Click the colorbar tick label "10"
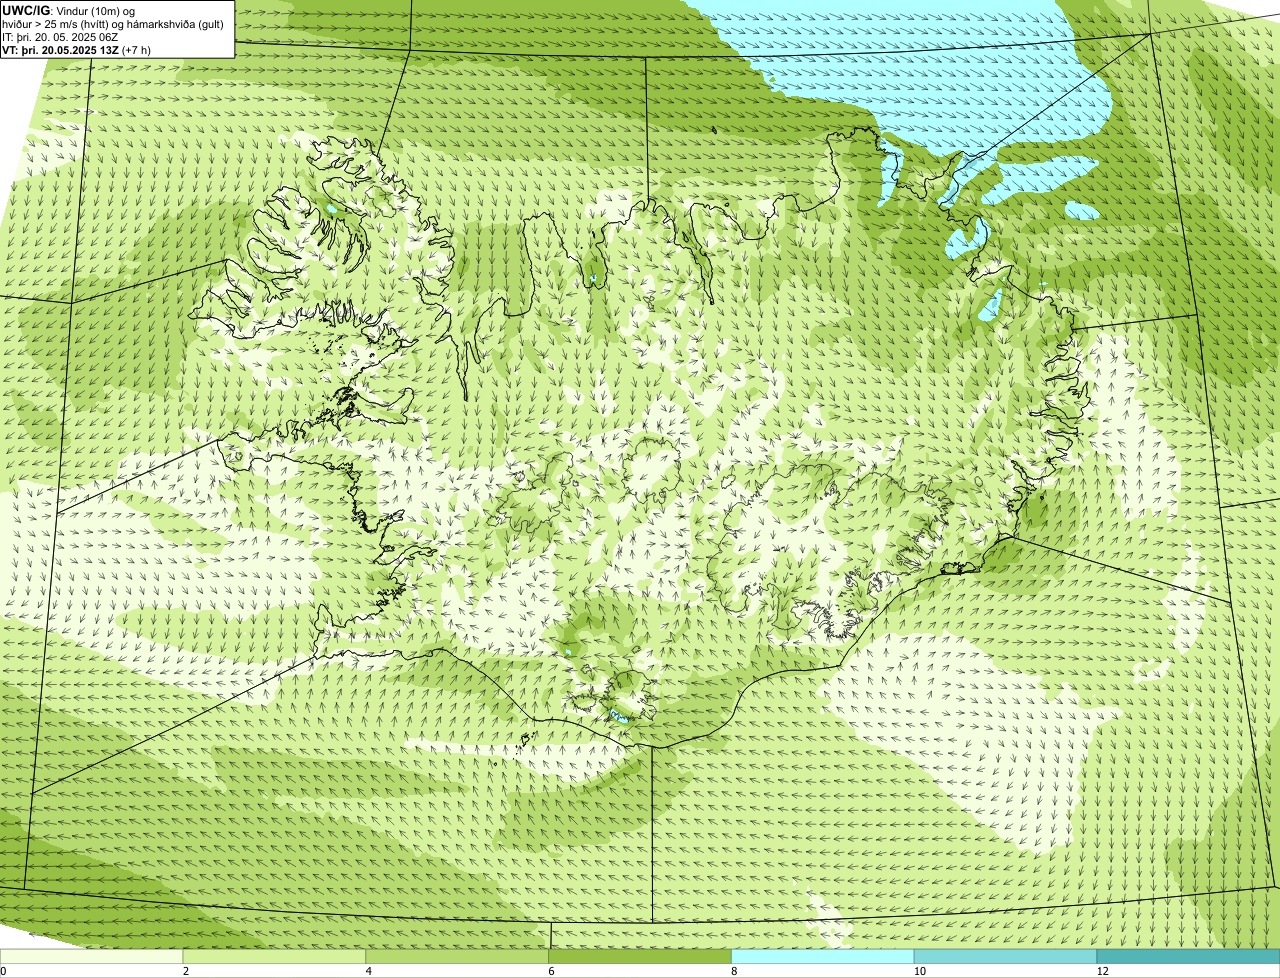 pos(919,971)
